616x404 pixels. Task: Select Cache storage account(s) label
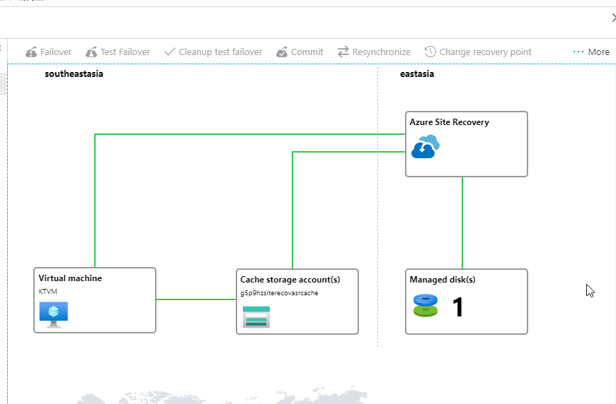290,280
